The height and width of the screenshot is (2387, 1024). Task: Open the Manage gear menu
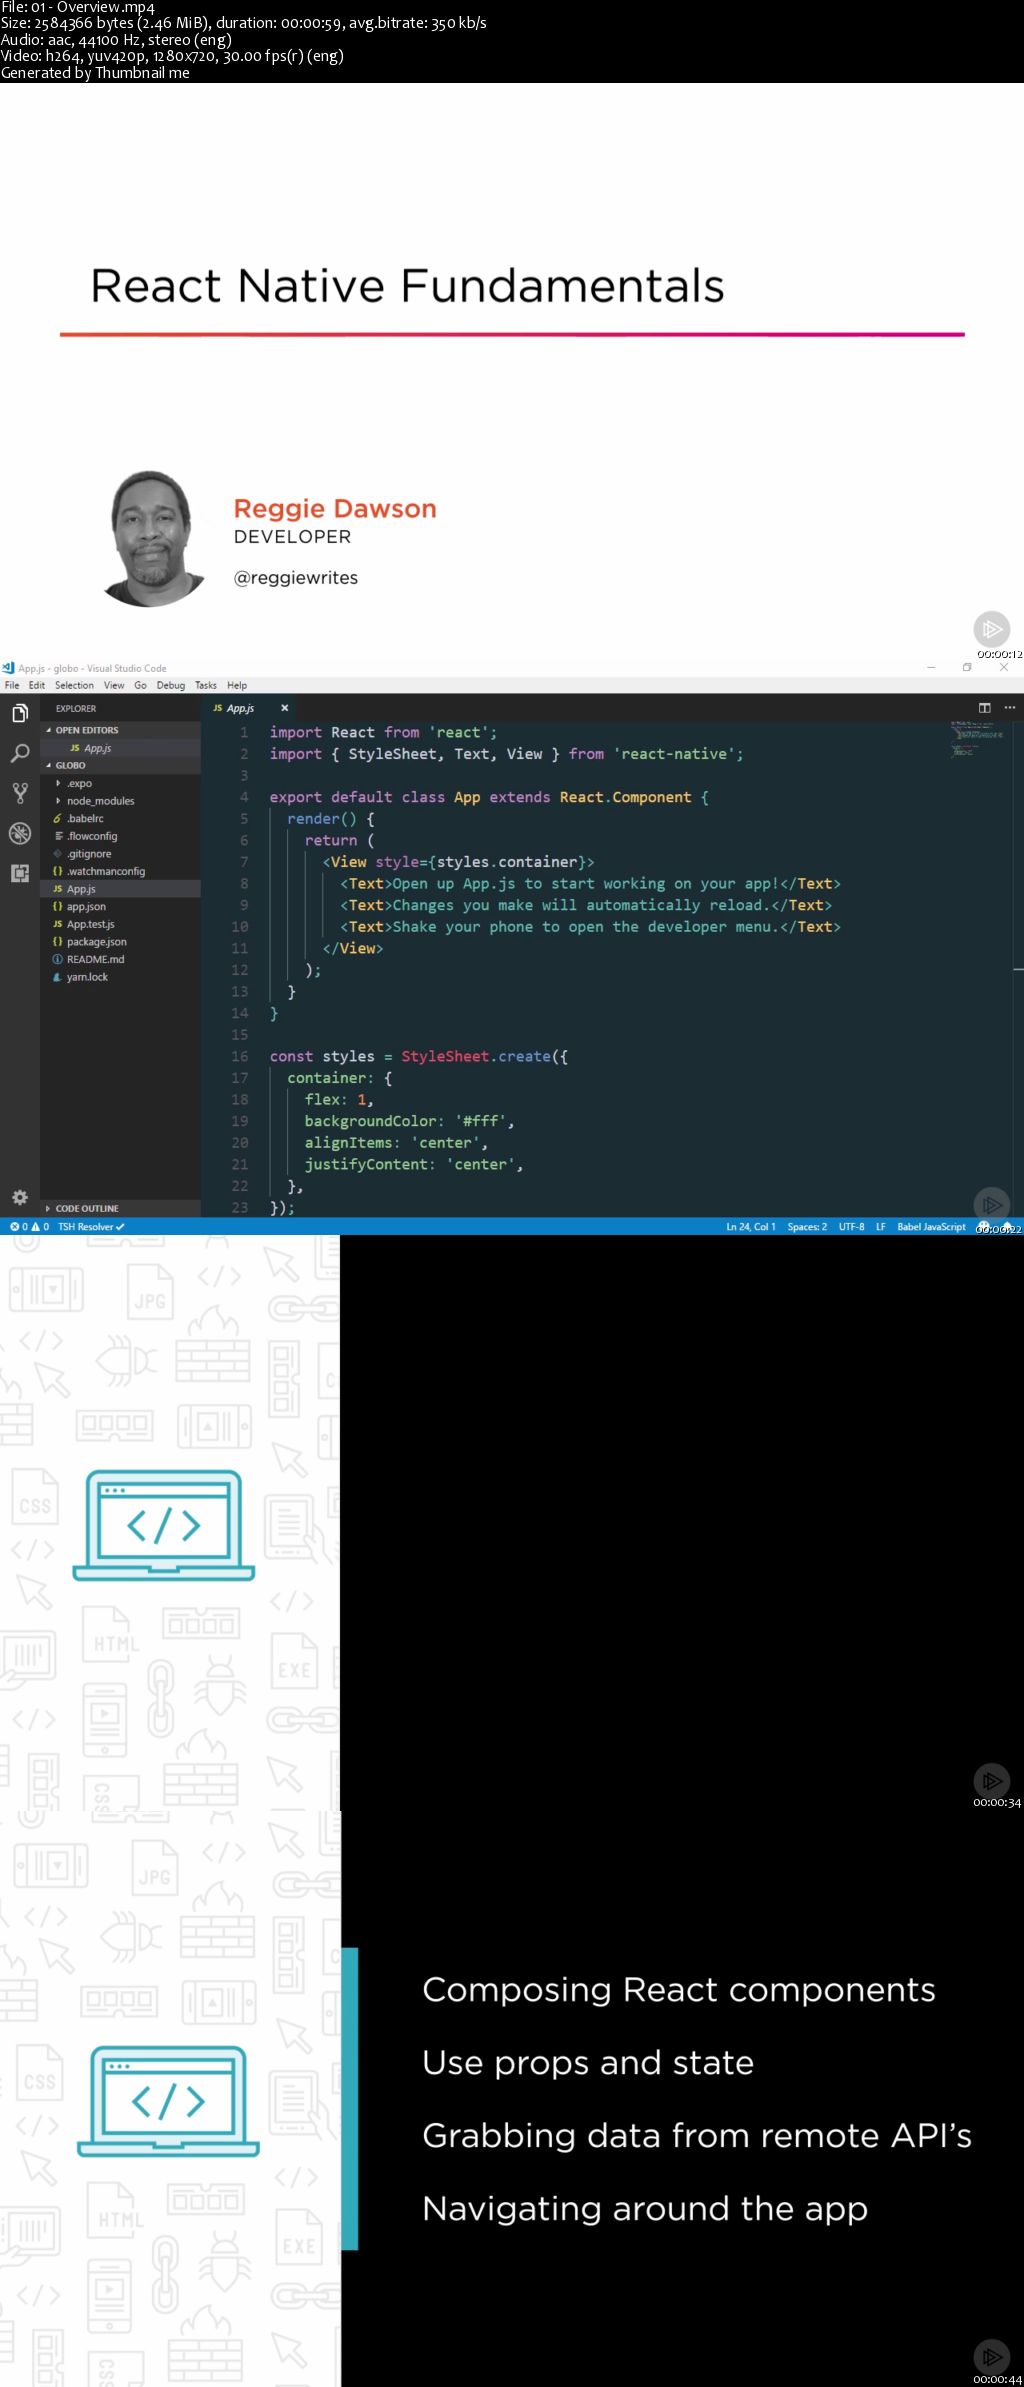pos(19,1197)
